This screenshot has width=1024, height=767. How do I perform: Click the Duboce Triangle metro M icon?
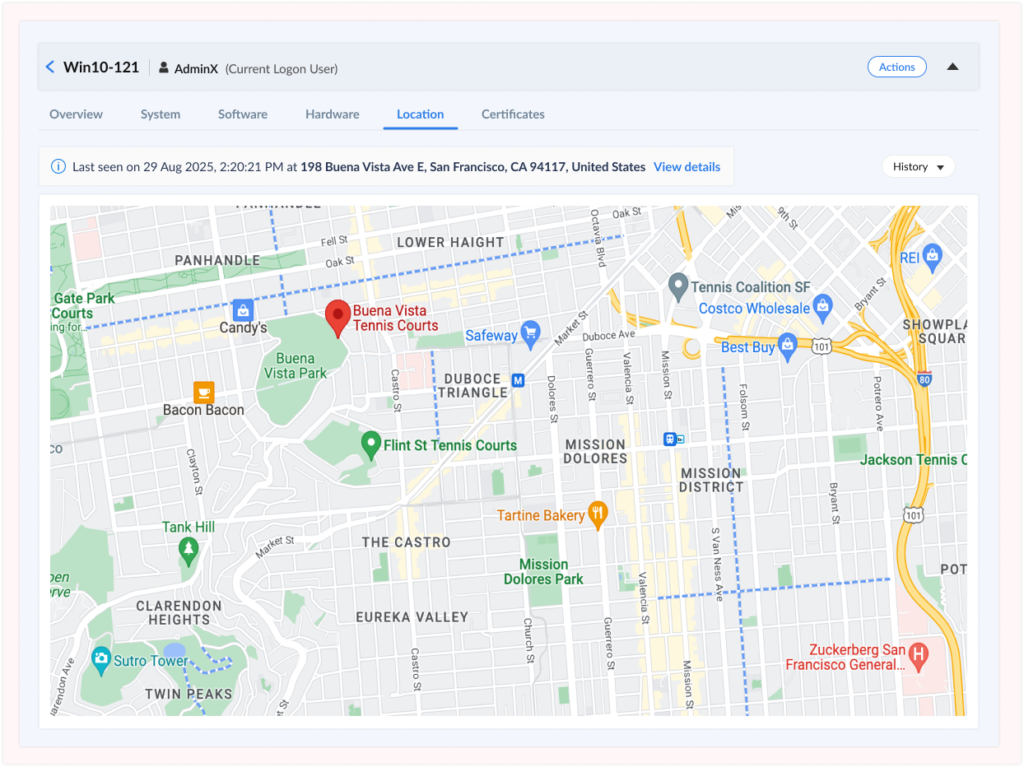518,380
